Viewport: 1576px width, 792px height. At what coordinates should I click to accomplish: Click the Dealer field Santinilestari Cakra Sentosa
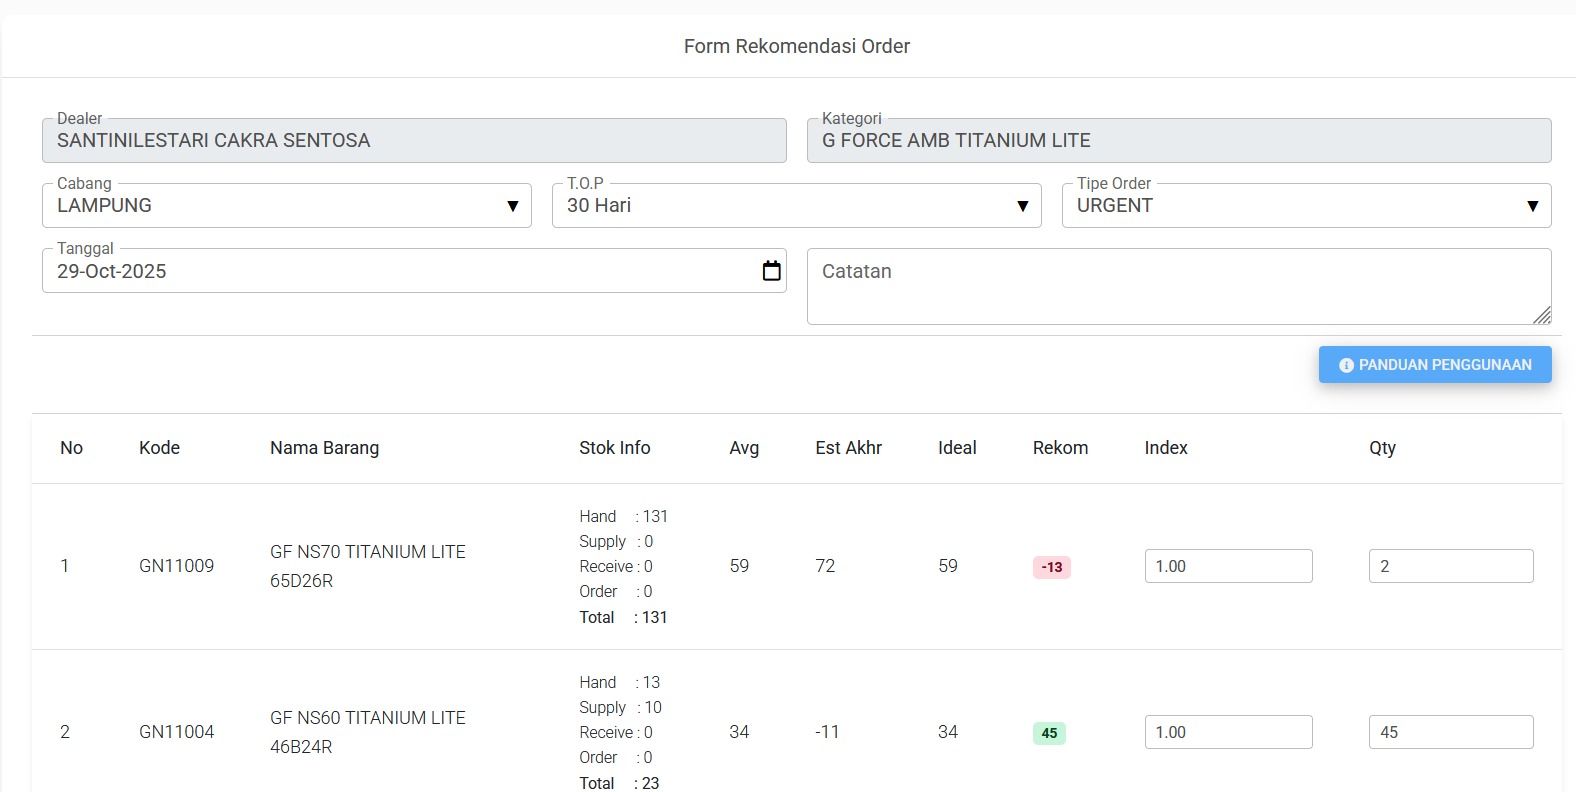click(414, 141)
